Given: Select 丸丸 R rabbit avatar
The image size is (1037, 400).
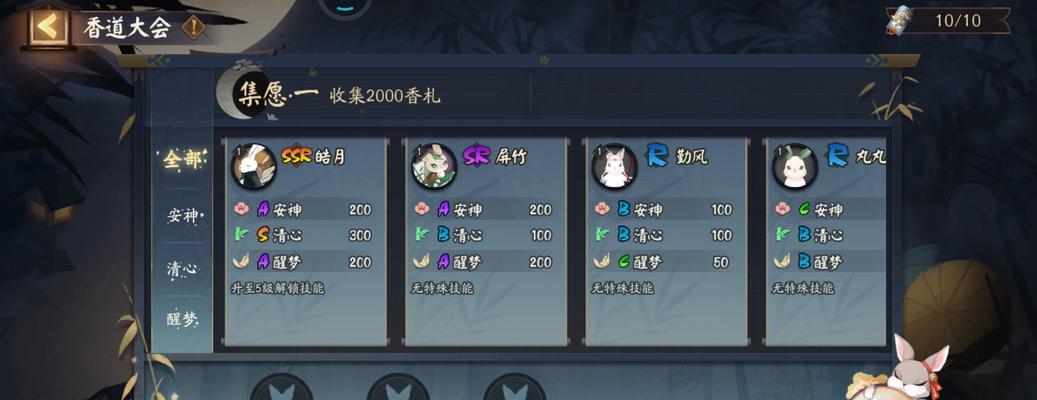Looking at the screenshot, I should point(795,166).
